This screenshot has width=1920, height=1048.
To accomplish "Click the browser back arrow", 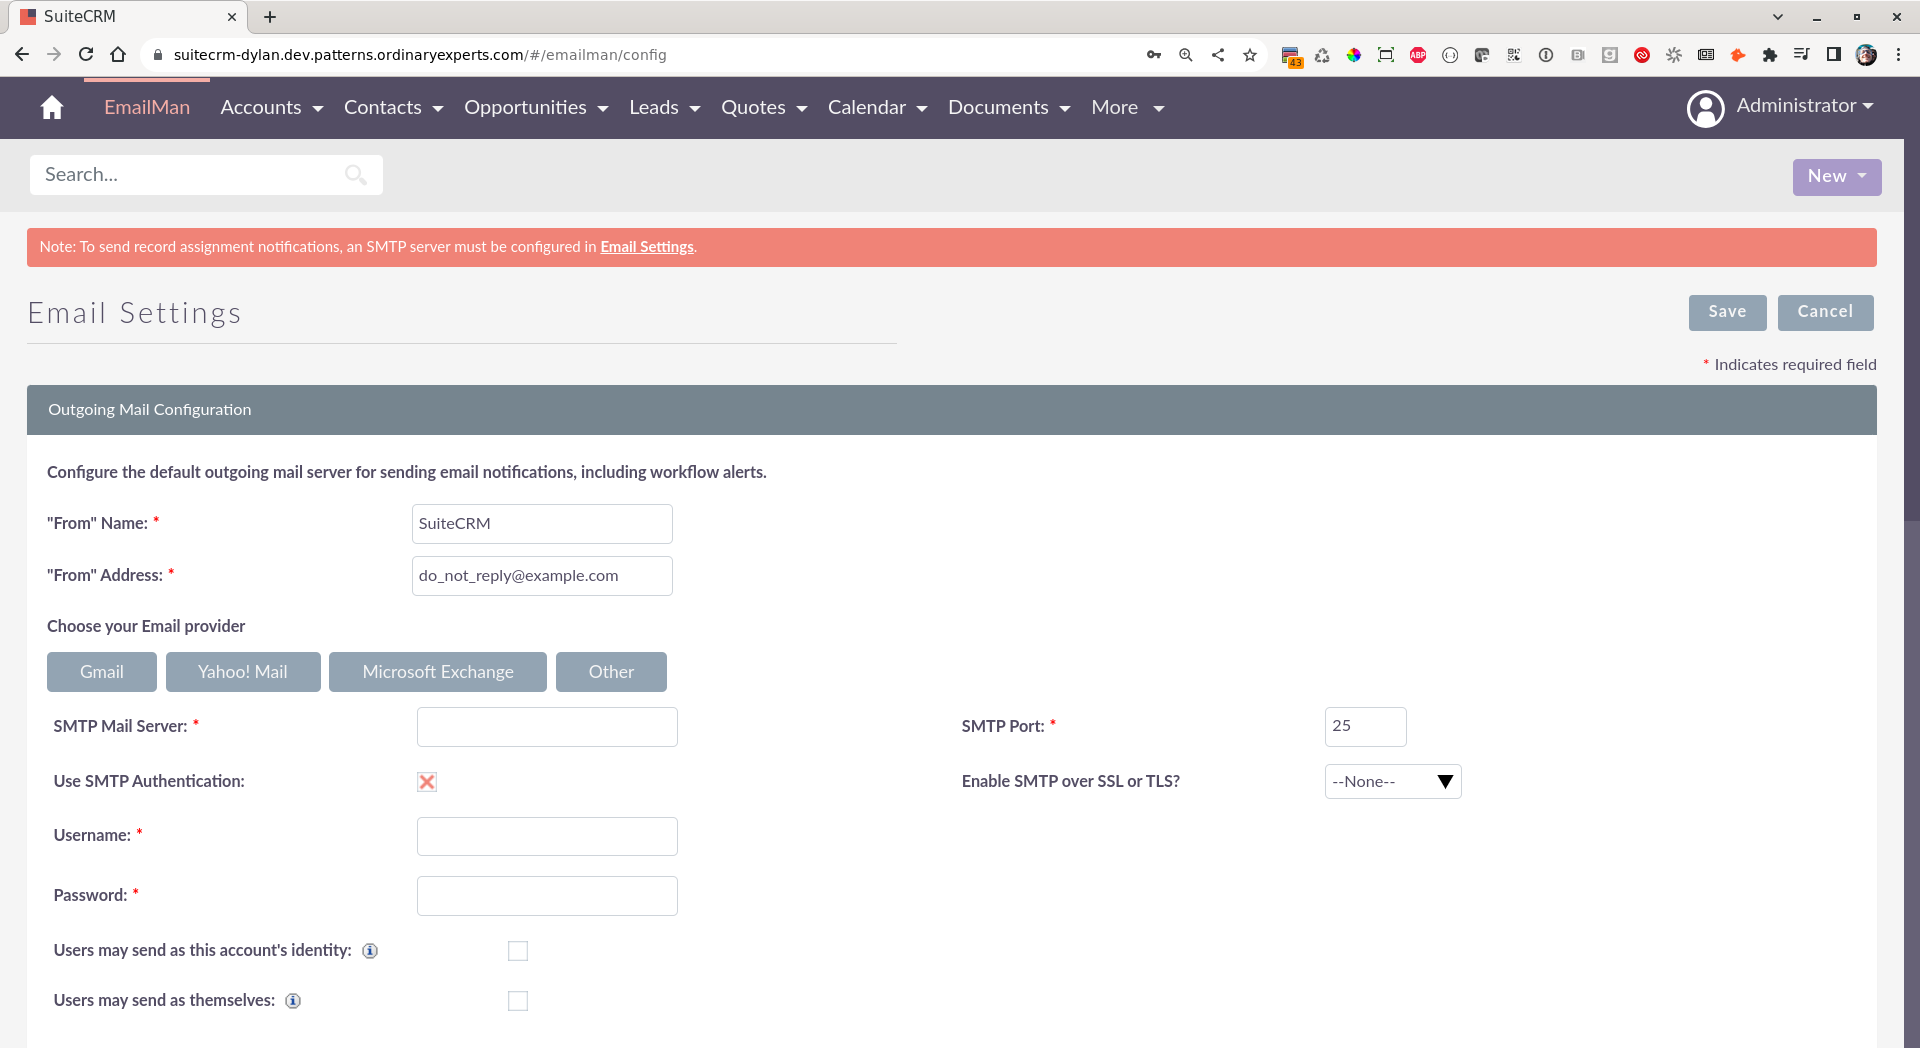I will [x=22, y=55].
